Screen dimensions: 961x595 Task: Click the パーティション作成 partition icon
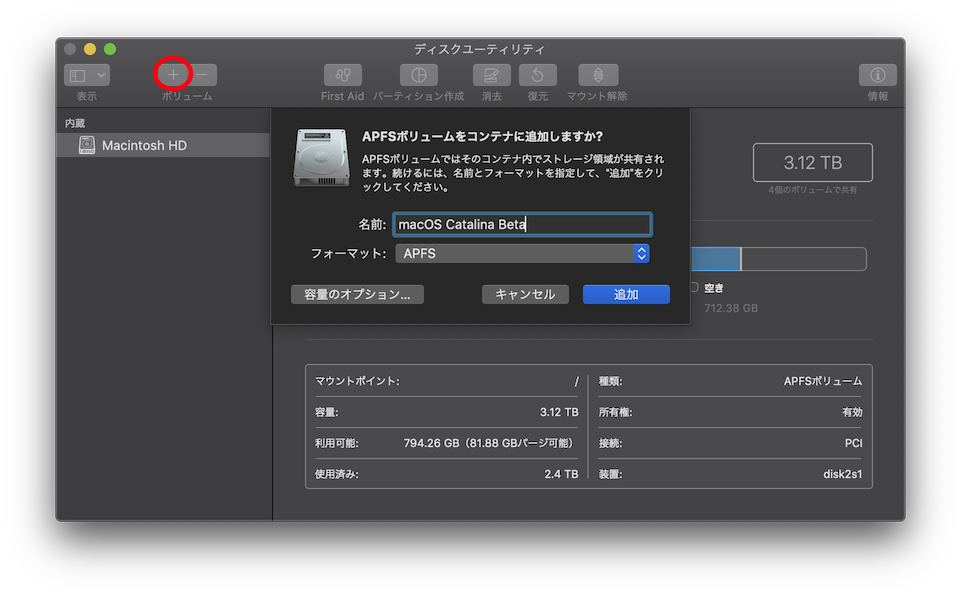[419, 75]
